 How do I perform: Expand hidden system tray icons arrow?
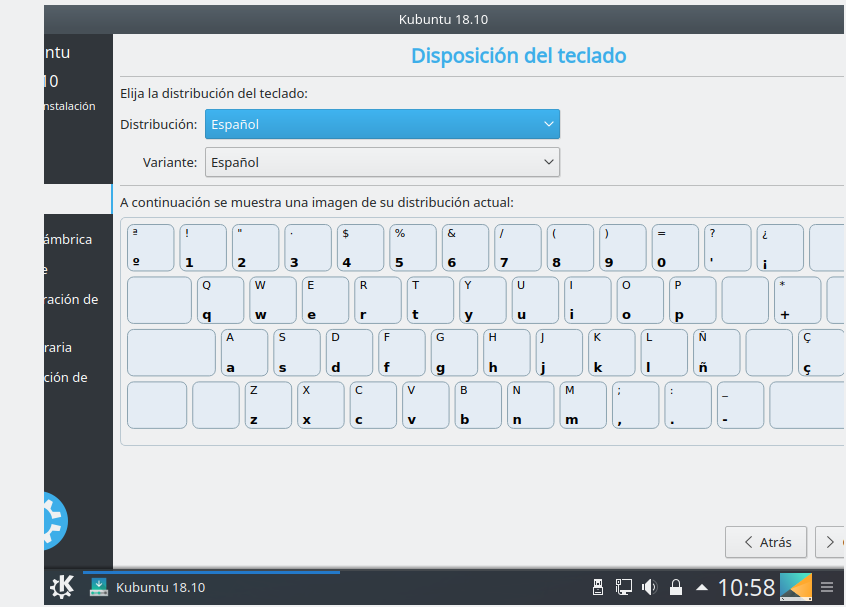[701, 587]
